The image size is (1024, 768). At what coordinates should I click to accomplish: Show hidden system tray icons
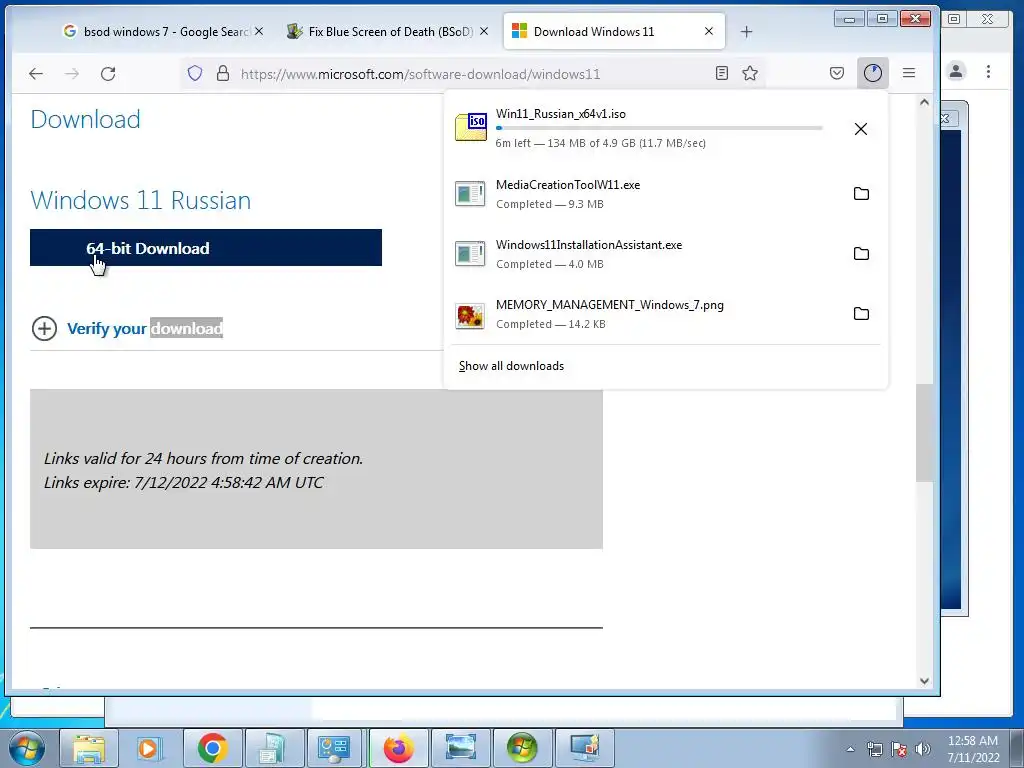point(850,749)
